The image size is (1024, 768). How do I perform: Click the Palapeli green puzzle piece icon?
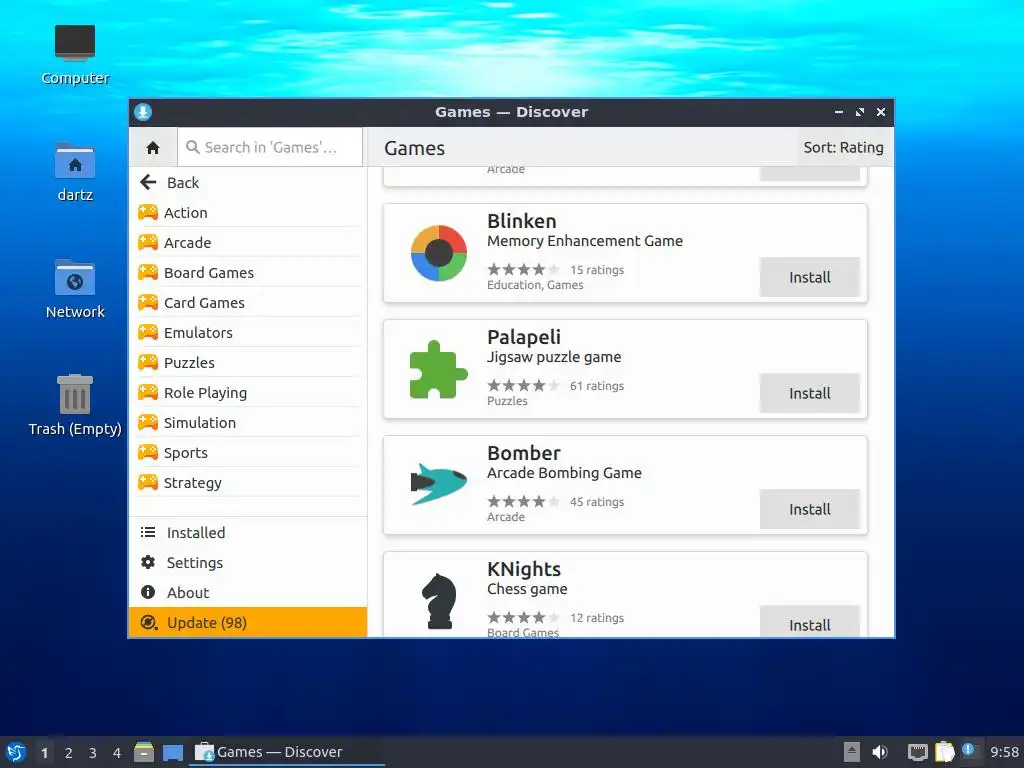[438, 370]
